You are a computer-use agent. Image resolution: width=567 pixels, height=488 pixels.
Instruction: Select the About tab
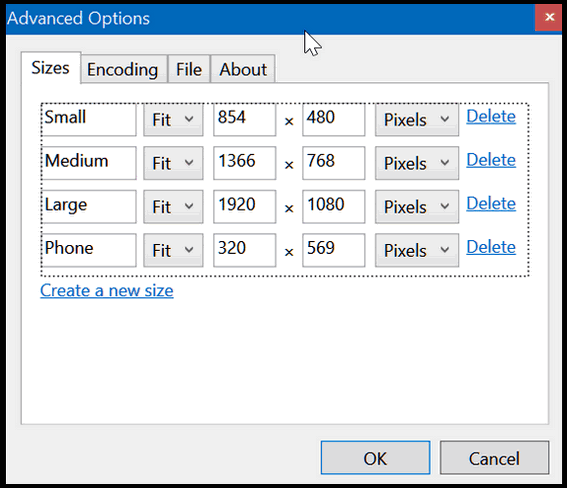[x=243, y=69]
